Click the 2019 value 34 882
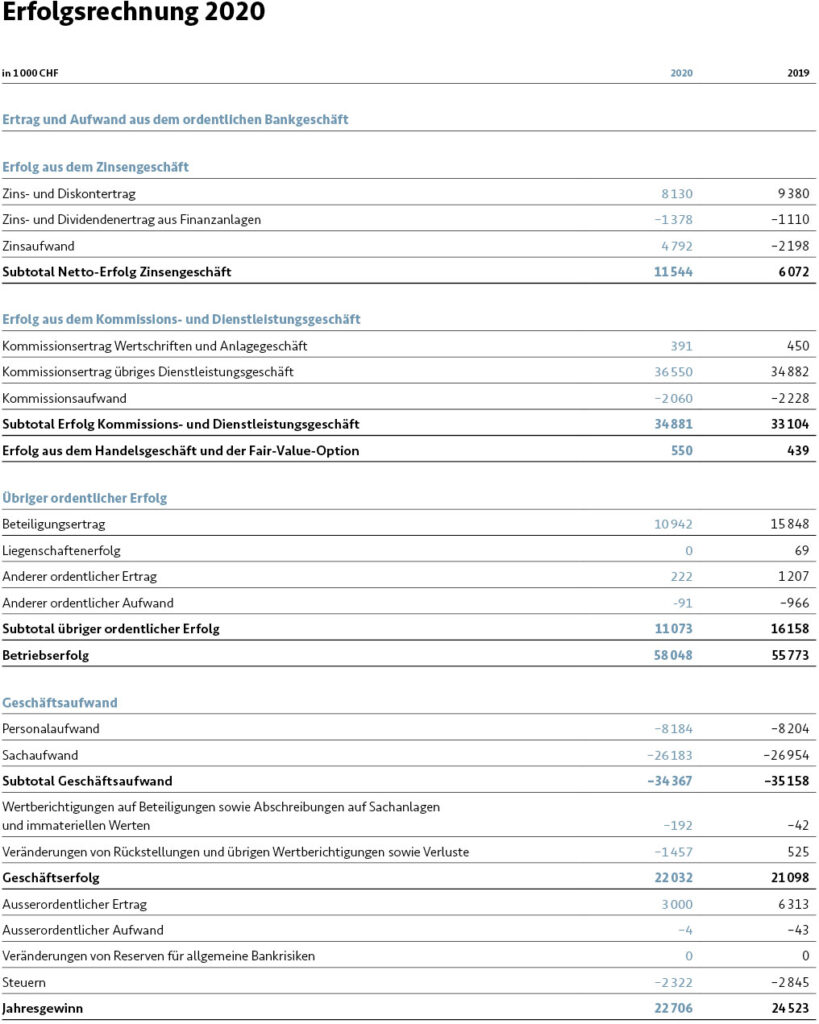 point(789,372)
